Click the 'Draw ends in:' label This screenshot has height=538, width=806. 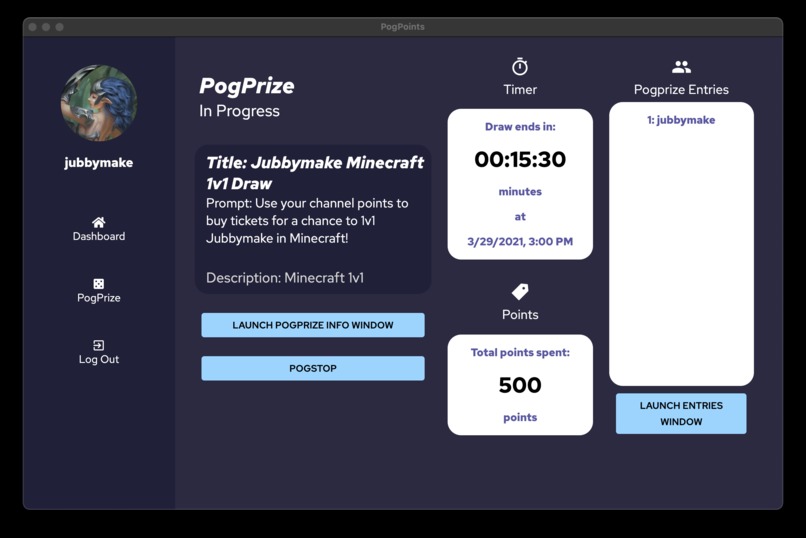point(520,127)
